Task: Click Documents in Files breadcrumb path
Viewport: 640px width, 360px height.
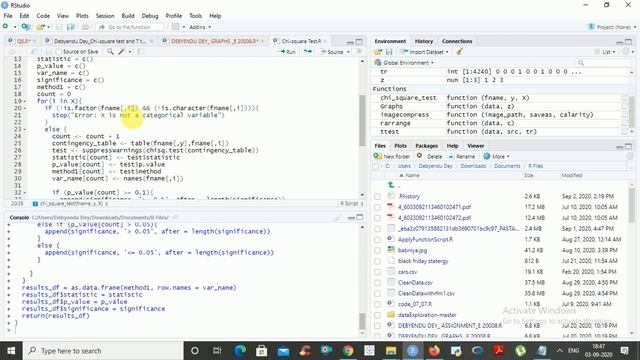Action: tap(507, 166)
